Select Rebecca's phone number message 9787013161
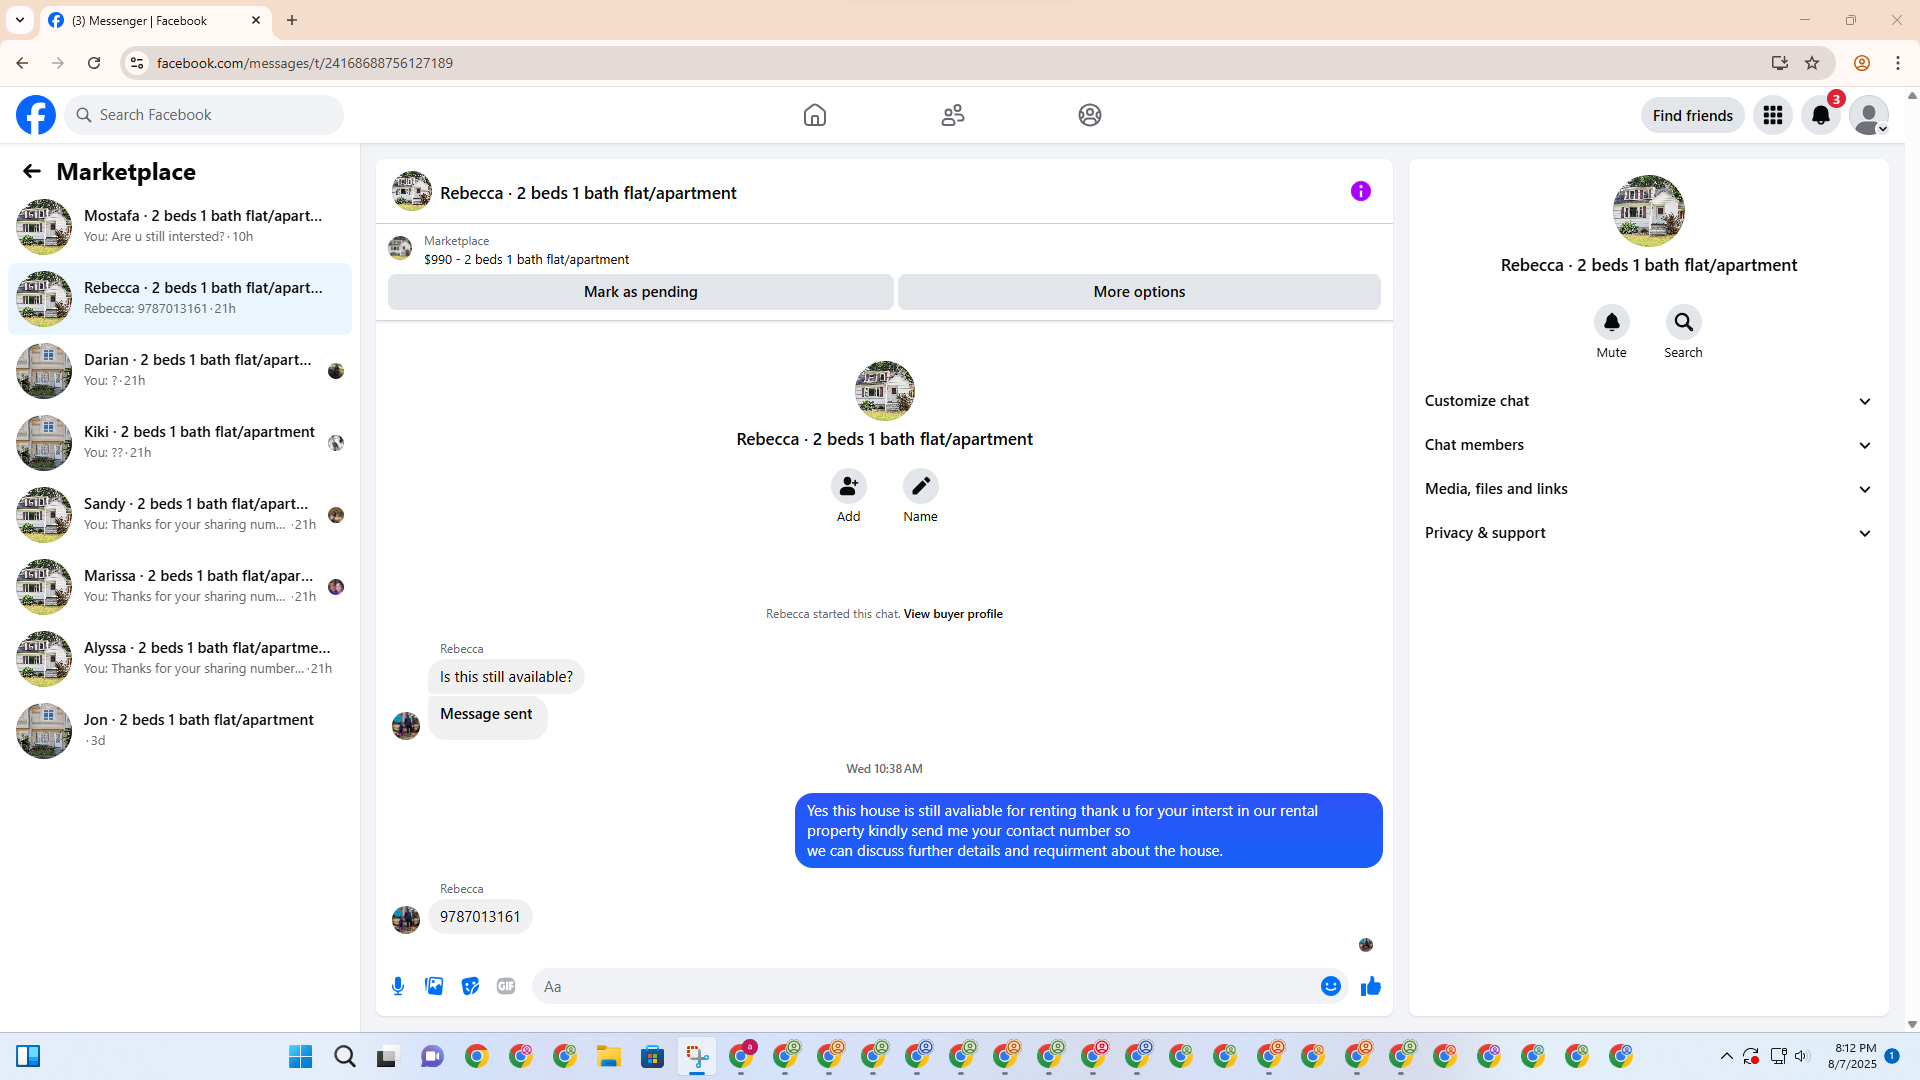Screen dimensions: 1920x1080 click(x=480, y=917)
